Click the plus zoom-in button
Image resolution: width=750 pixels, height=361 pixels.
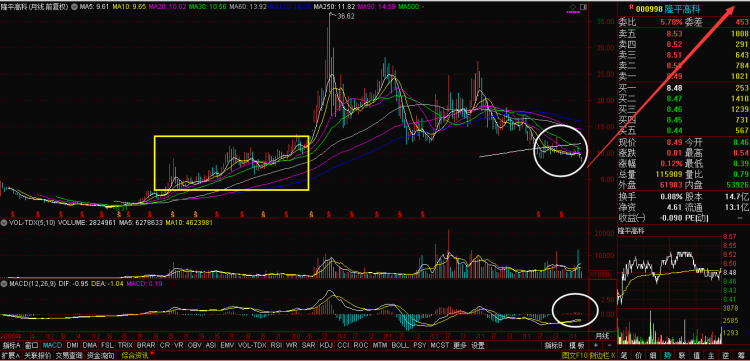[x=596, y=345]
